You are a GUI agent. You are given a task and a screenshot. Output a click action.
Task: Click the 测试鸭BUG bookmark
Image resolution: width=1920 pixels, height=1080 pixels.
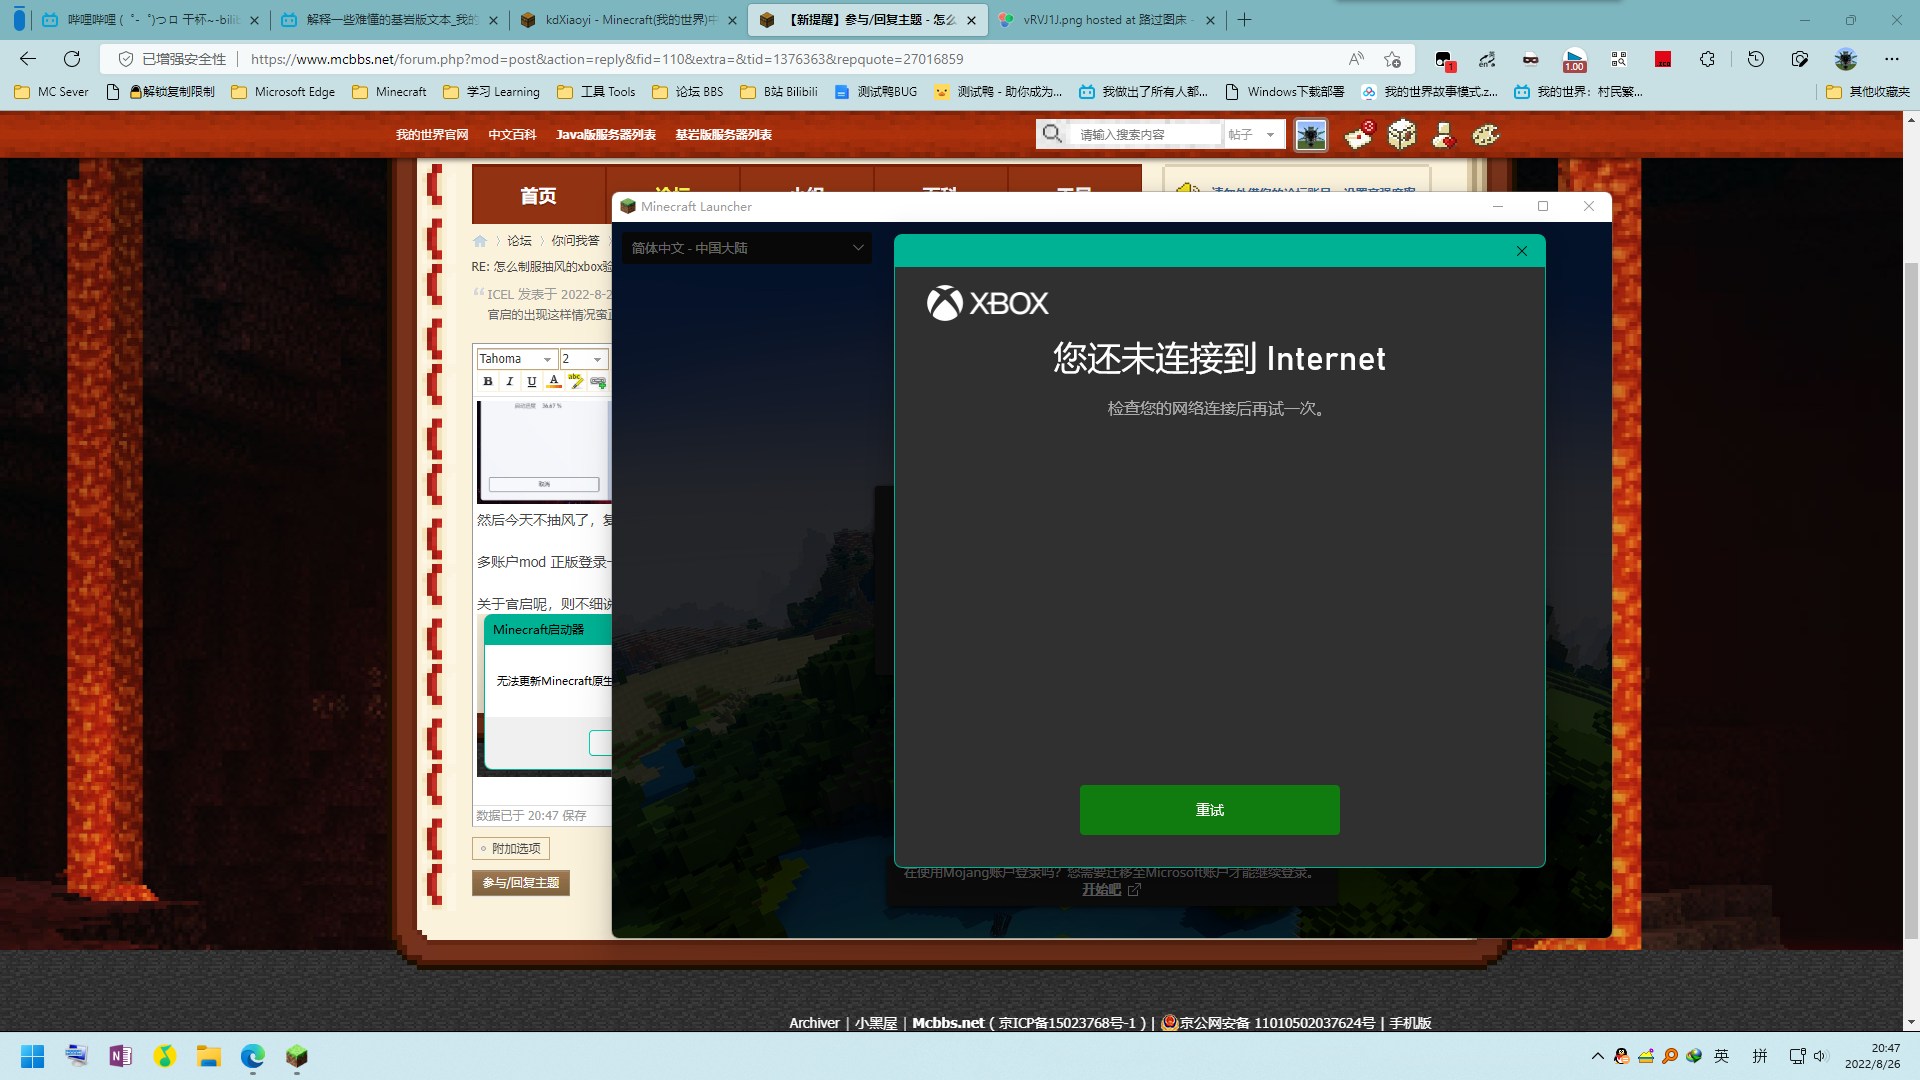[875, 92]
